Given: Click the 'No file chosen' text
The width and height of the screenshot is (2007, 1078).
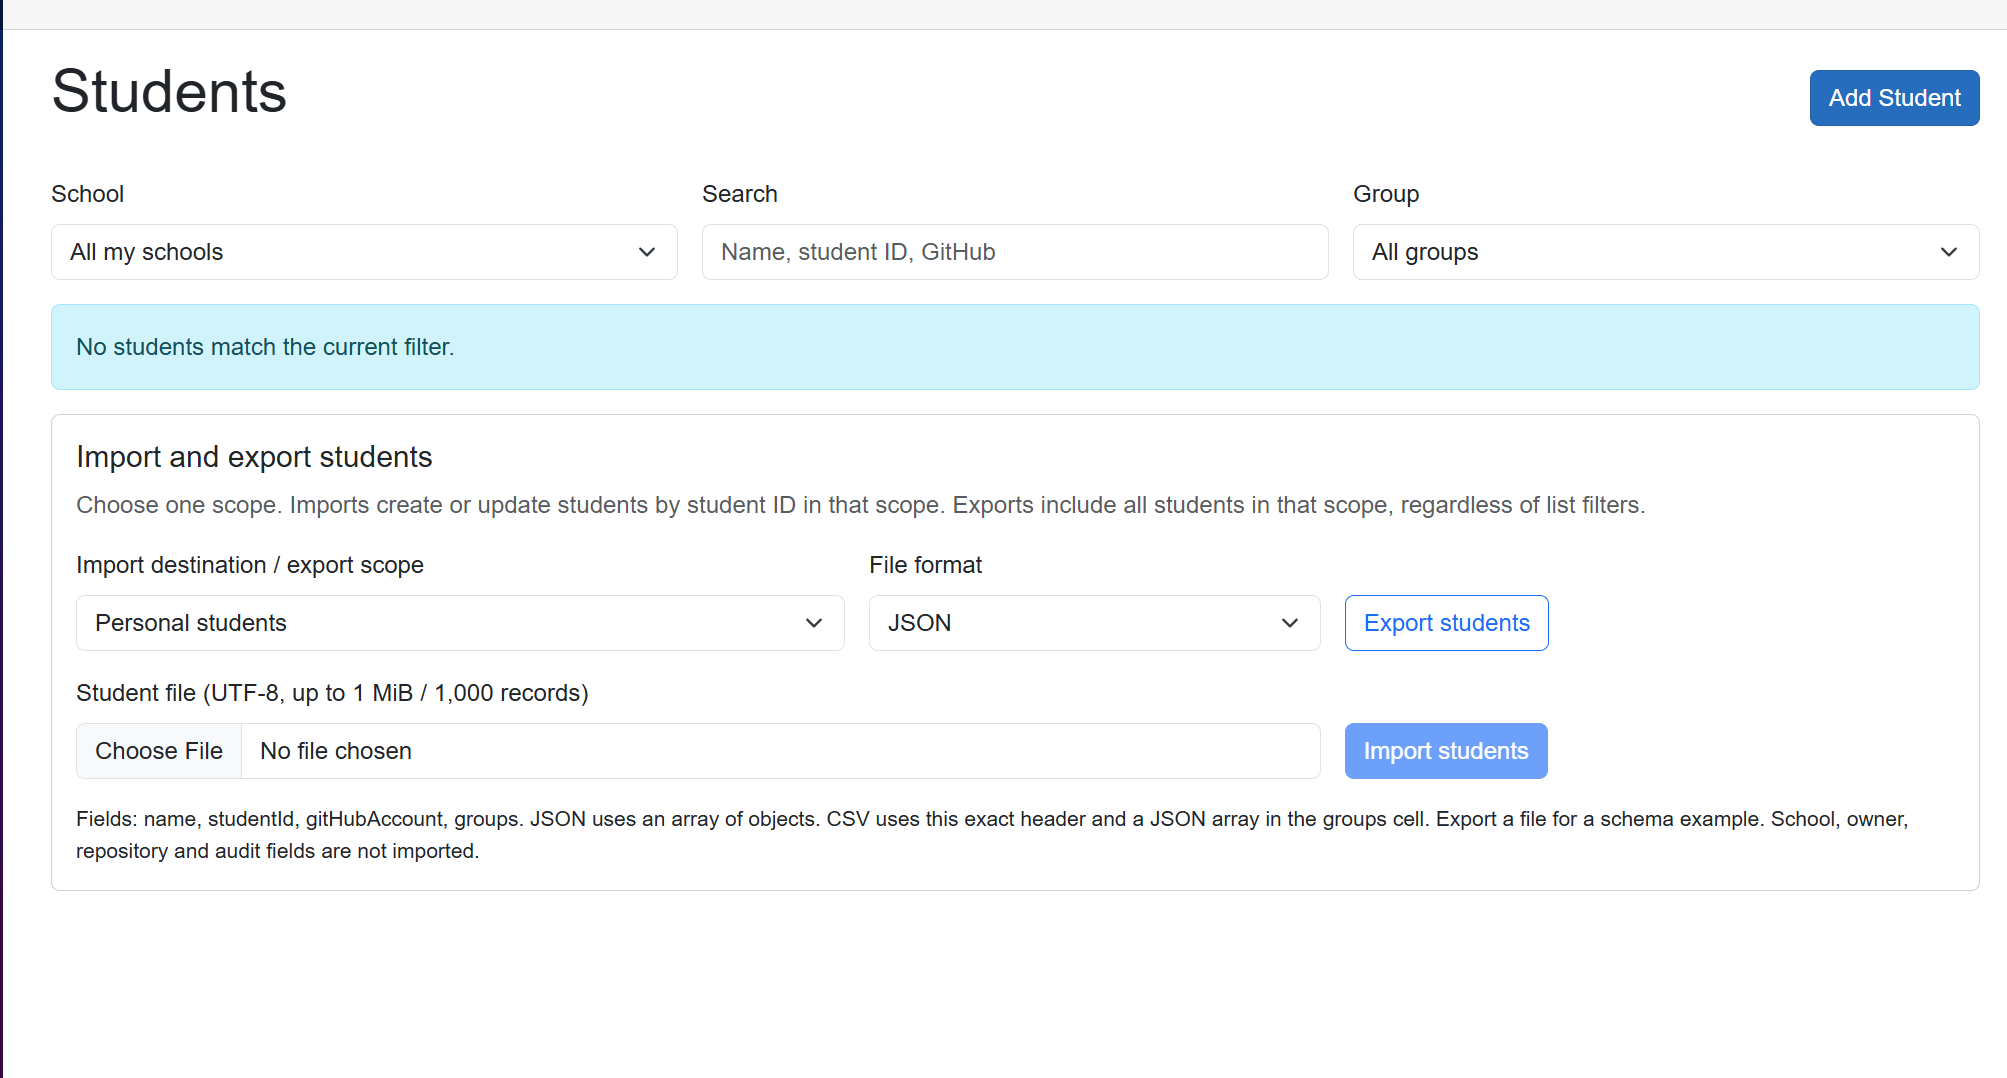Looking at the screenshot, I should 336,751.
